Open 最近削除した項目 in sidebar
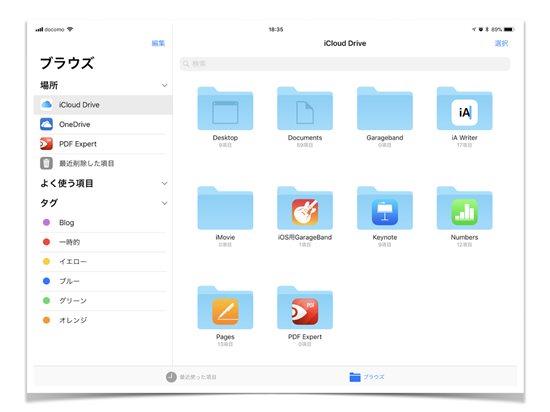550x412 pixels. click(103, 163)
